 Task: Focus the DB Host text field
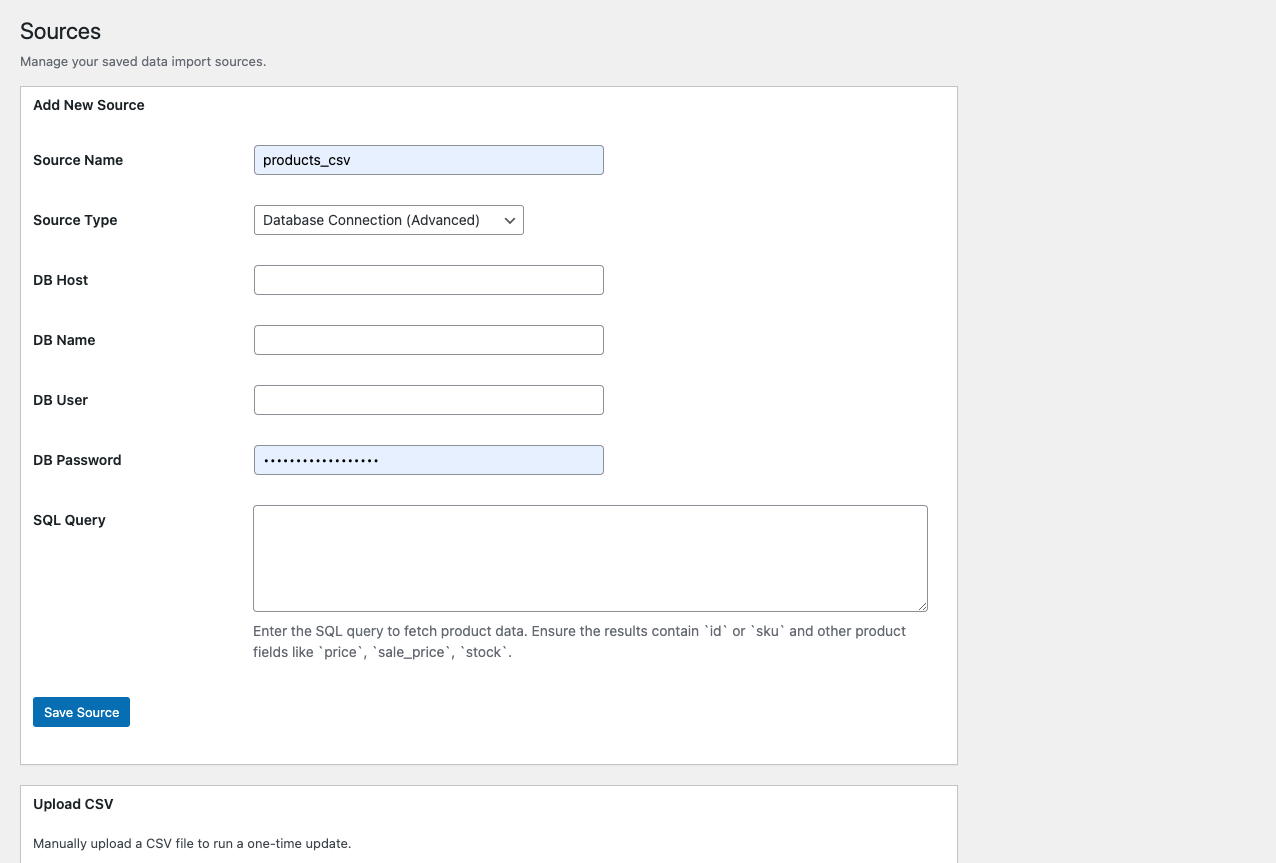[x=428, y=280]
